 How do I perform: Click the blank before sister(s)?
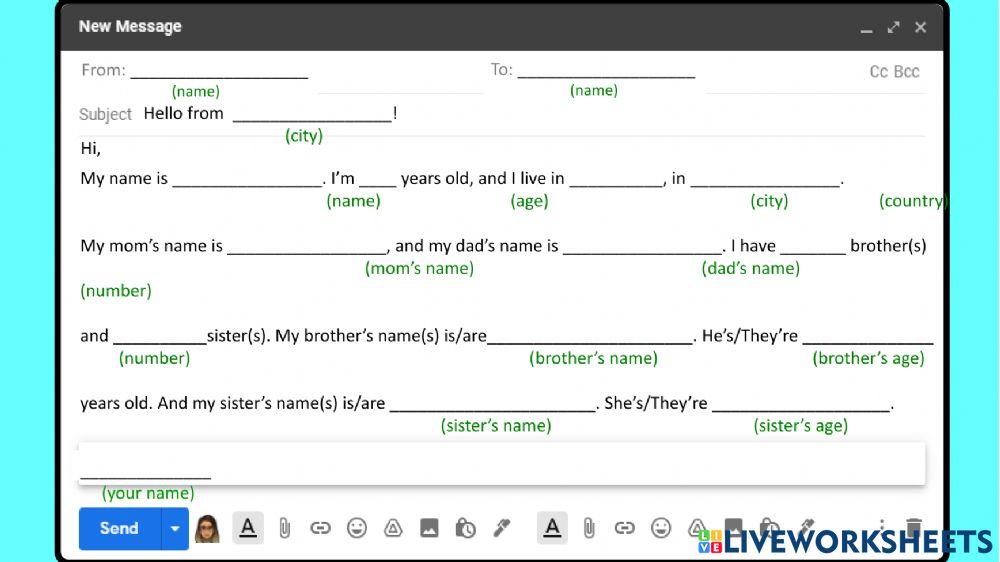(159, 337)
